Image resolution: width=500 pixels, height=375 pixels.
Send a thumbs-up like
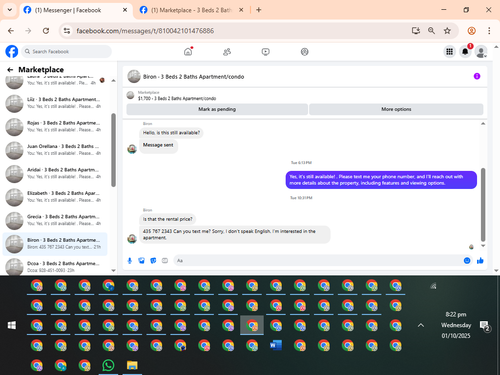[x=480, y=261]
